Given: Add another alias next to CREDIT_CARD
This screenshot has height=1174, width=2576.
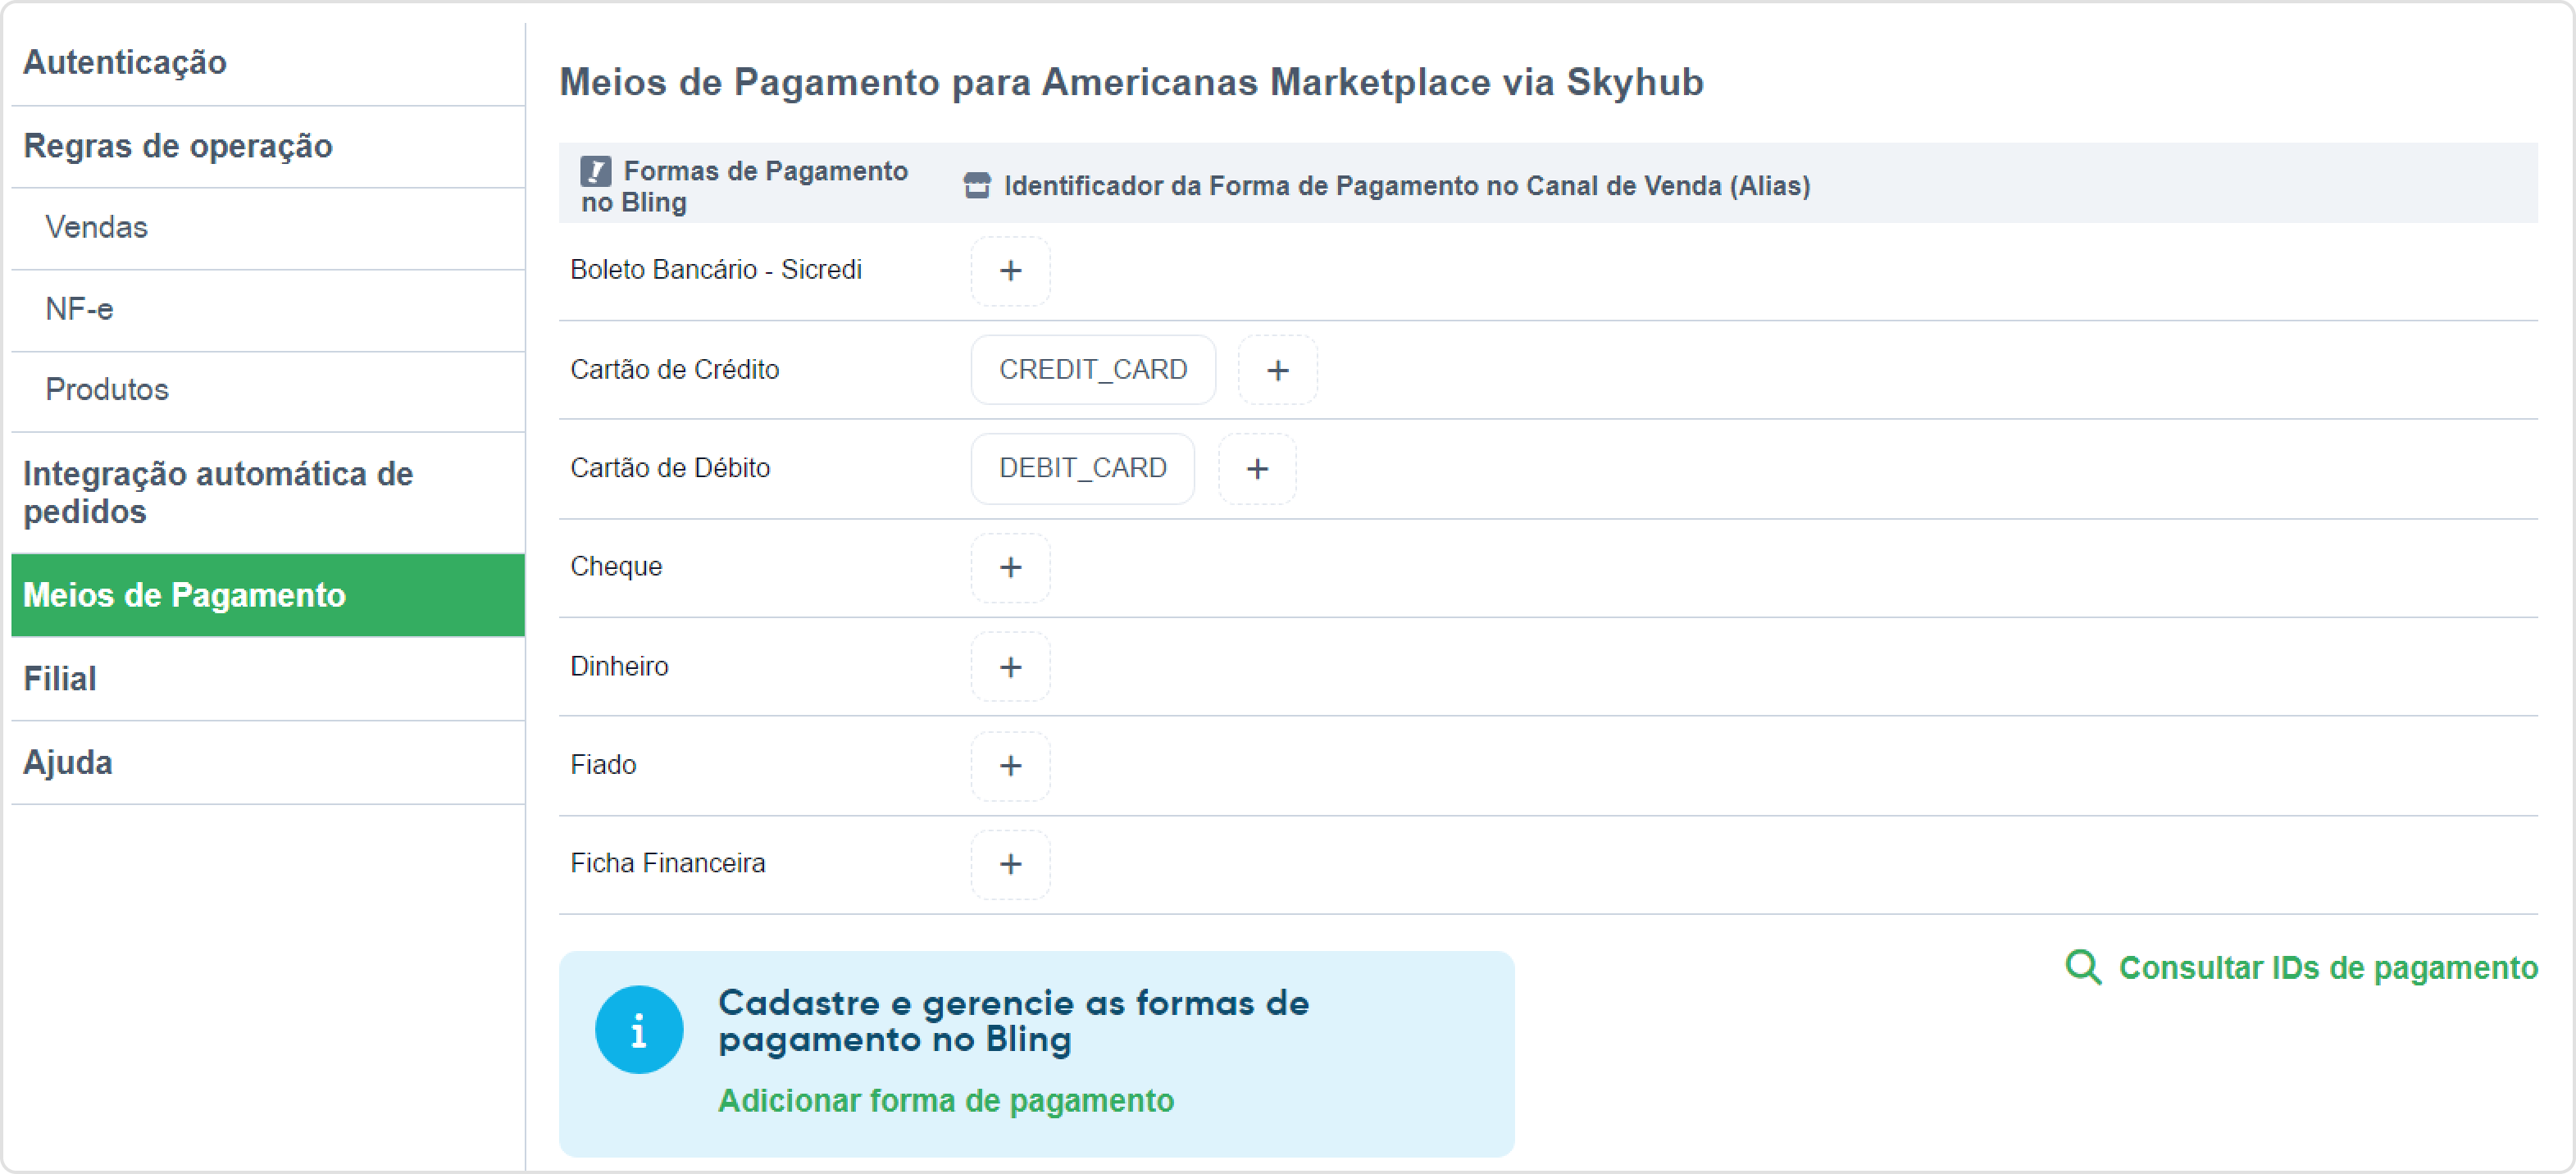Looking at the screenshot, I should (x=1277, y=370).
